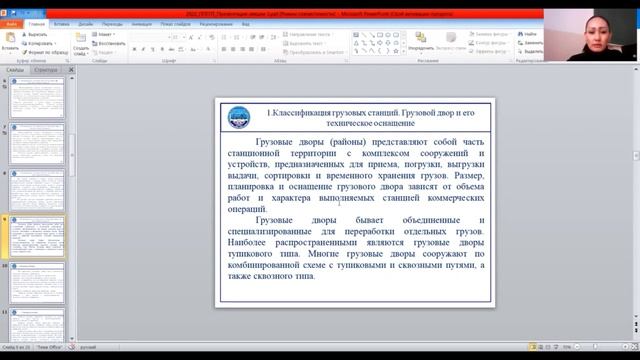Screen dimensions: 640x360
Task: Click the university logo on the slide
Action: 239,118
